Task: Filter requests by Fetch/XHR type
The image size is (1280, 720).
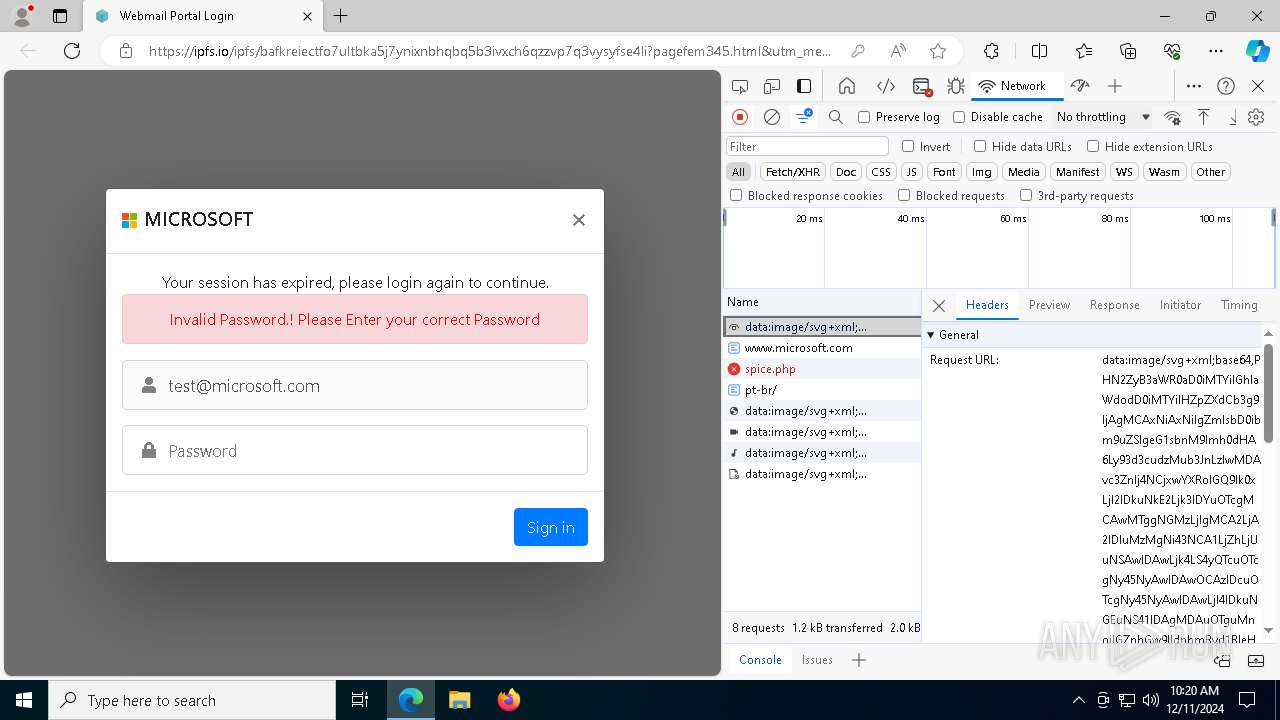Action: (x=793, y=172)
